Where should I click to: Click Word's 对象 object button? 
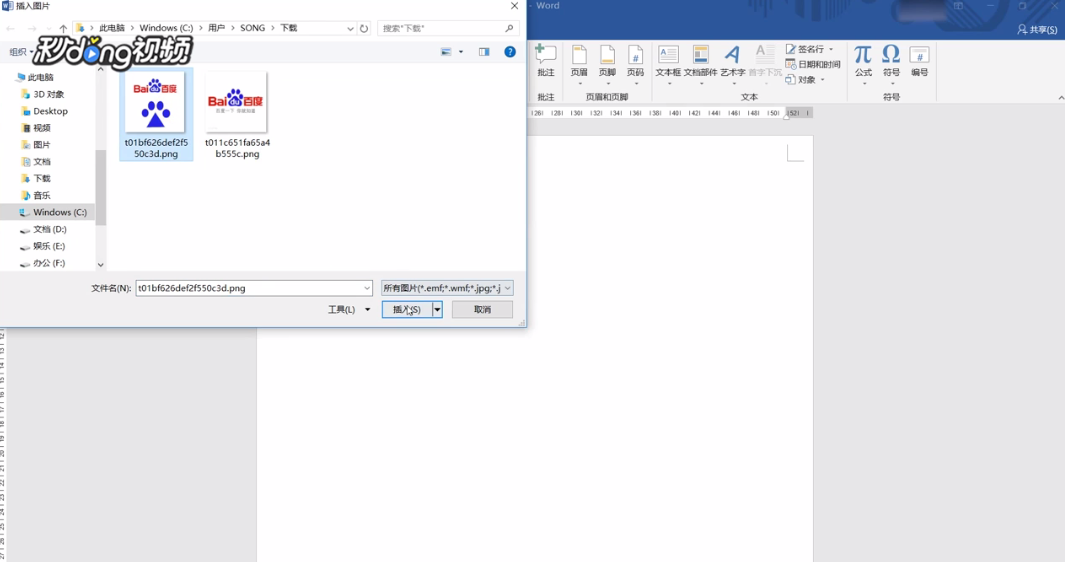801,80
